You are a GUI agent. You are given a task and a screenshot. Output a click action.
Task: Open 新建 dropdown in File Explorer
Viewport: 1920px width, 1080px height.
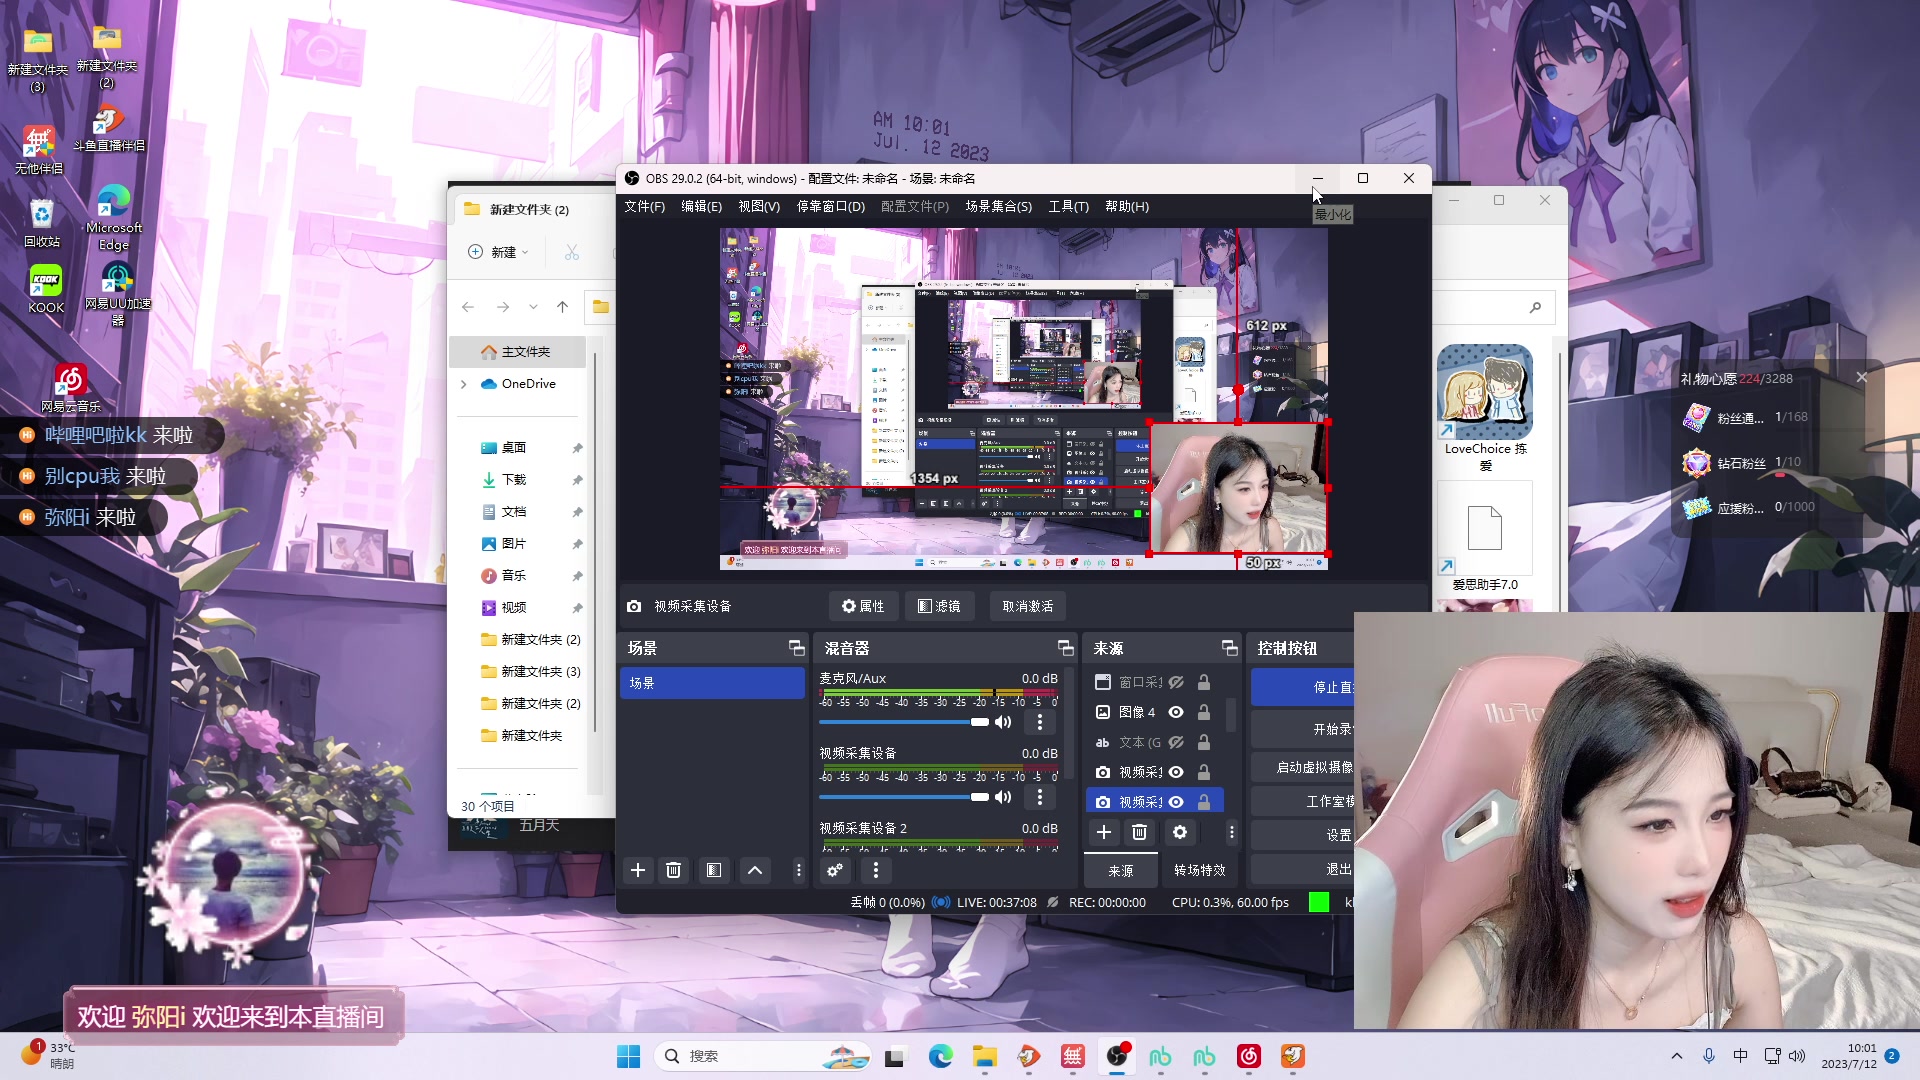(x=499, y=252)
